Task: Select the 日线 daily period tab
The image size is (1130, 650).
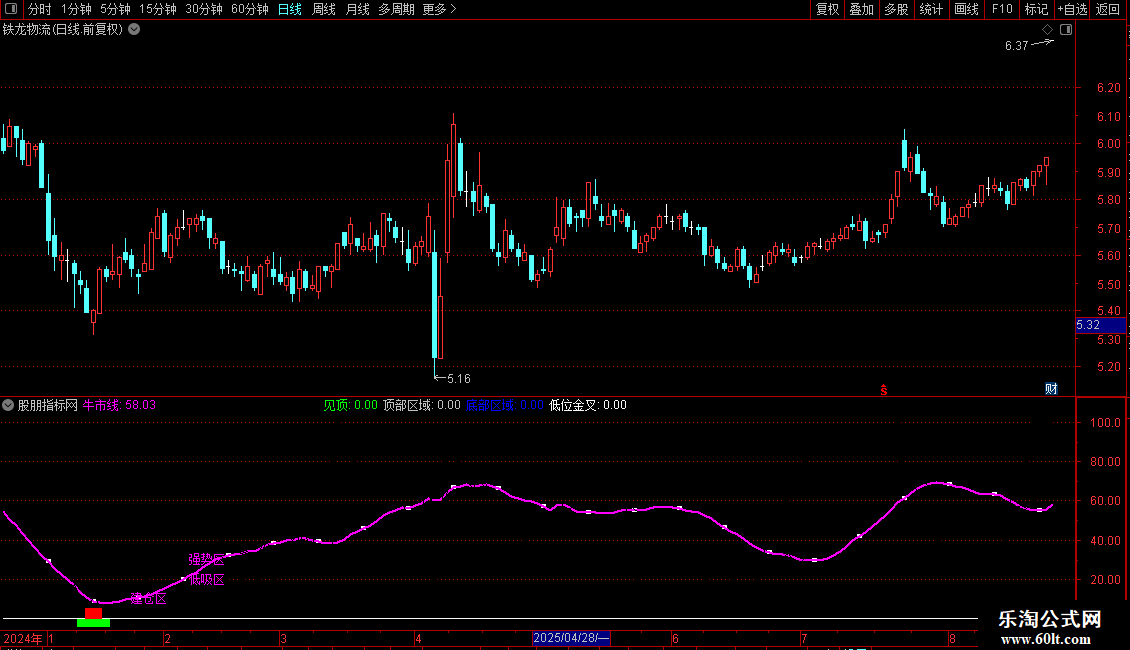Action: [290, 9]
